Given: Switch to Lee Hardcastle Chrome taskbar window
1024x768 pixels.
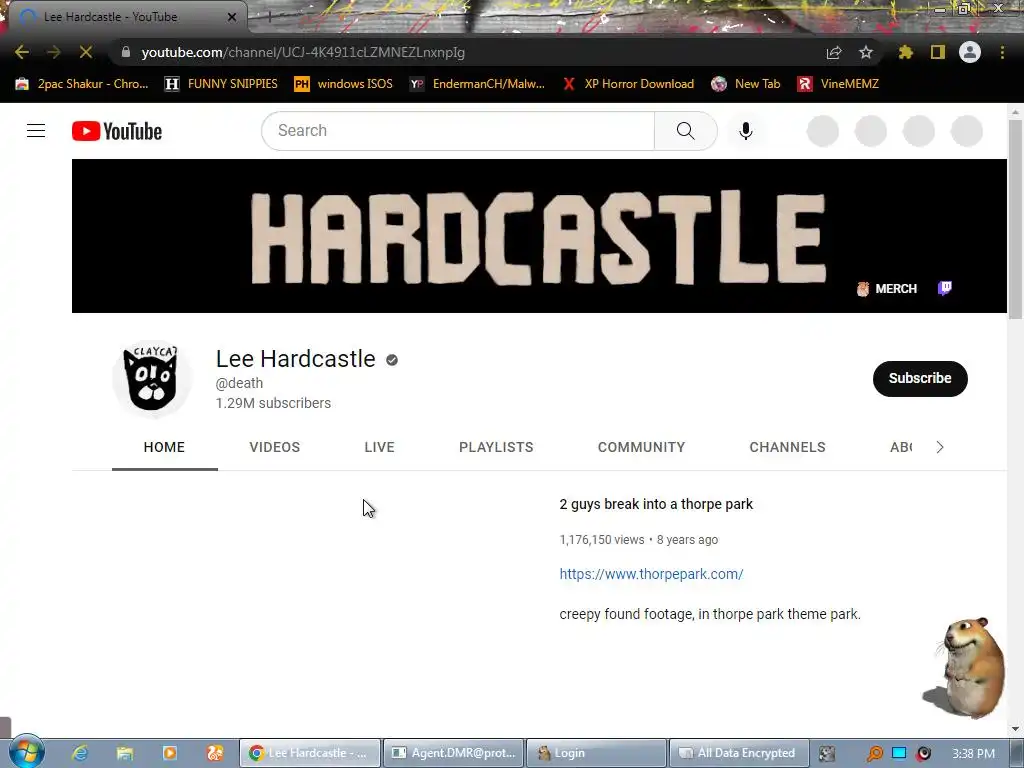Looking at the screenshot, I should (310, 753).
